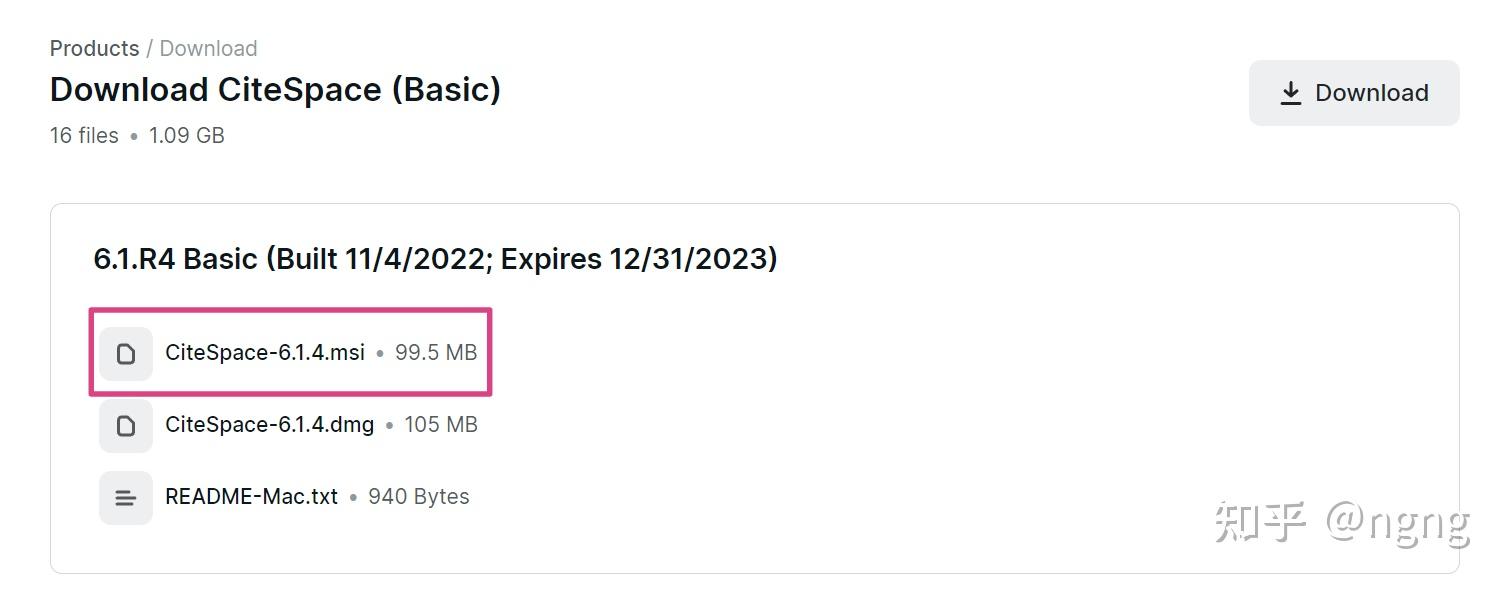Click the 16 files count text

(x=84, y=136)
